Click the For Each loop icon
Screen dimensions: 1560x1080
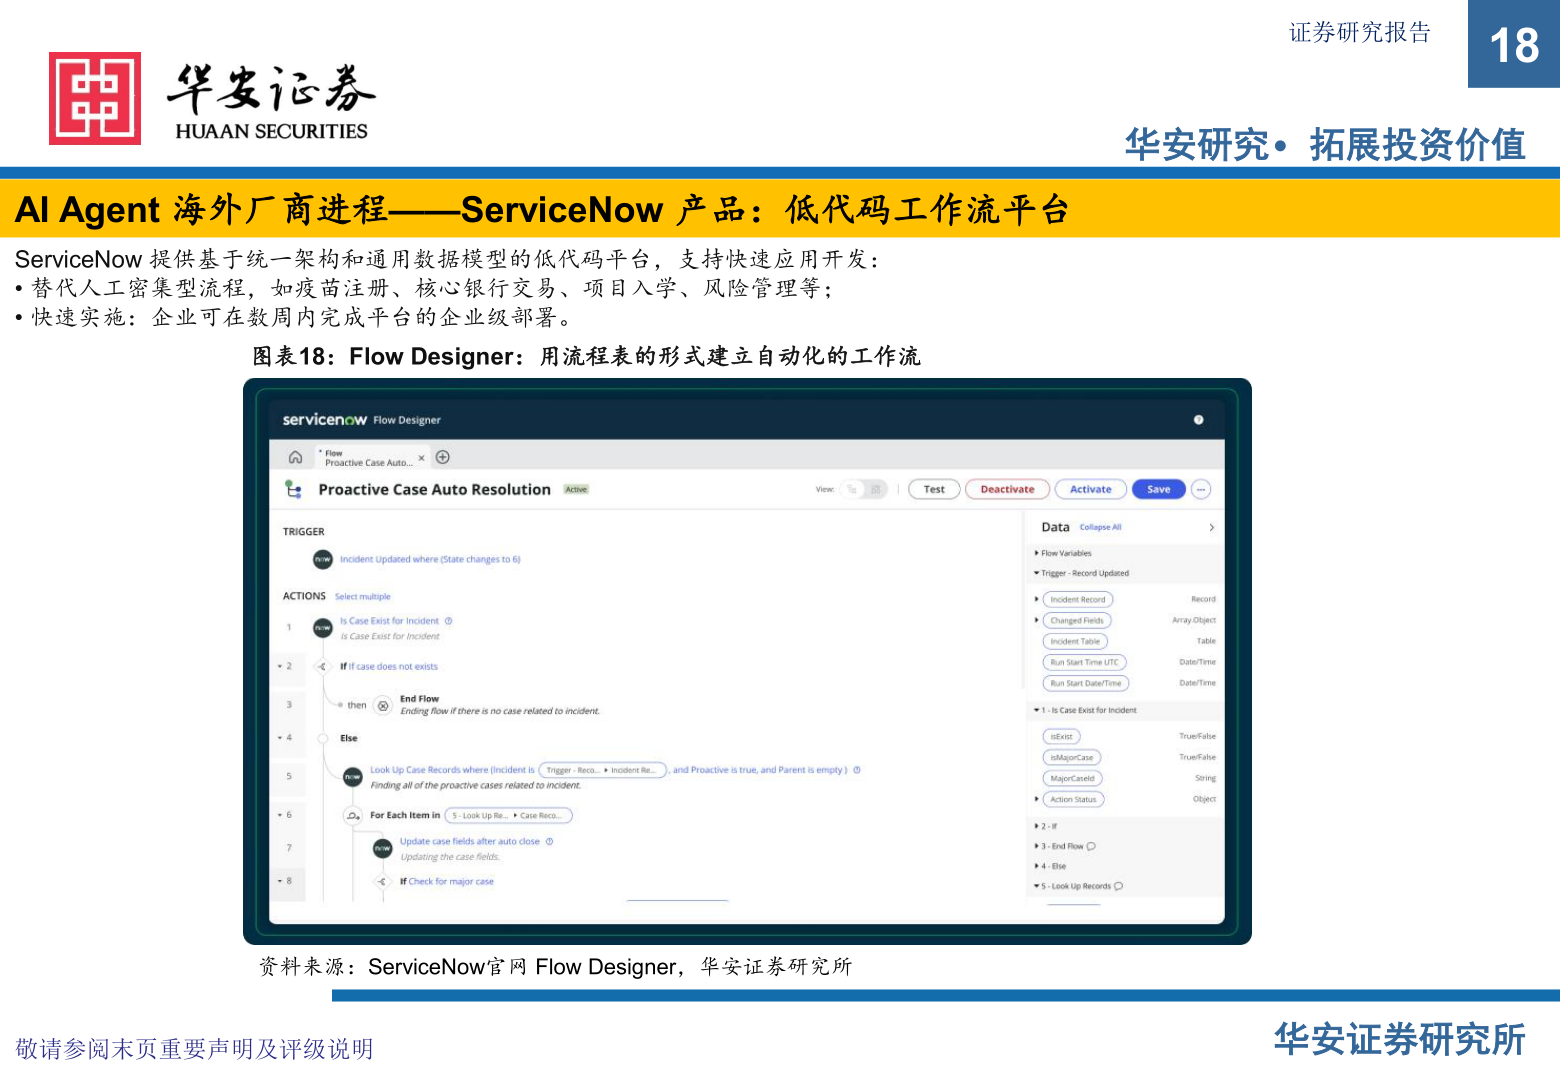coord(353,816)
